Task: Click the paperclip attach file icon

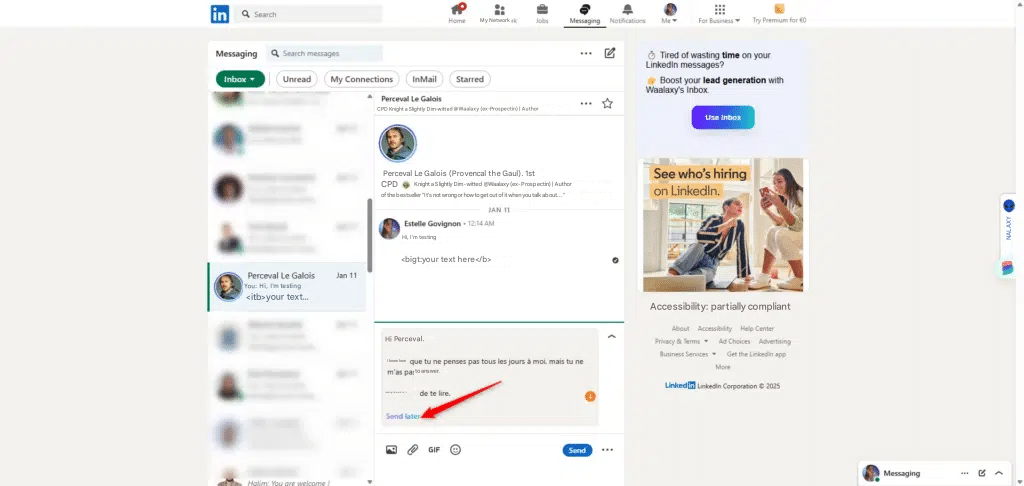Action: (x=412, y=450)
